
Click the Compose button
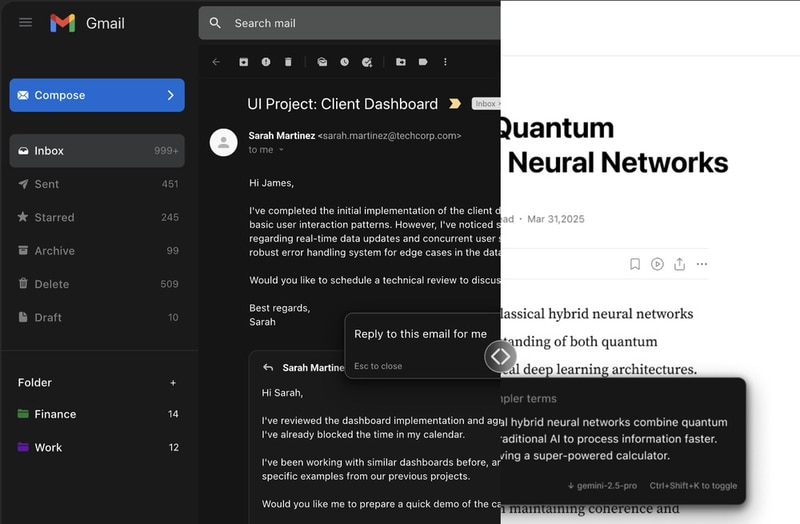[97, 95]
